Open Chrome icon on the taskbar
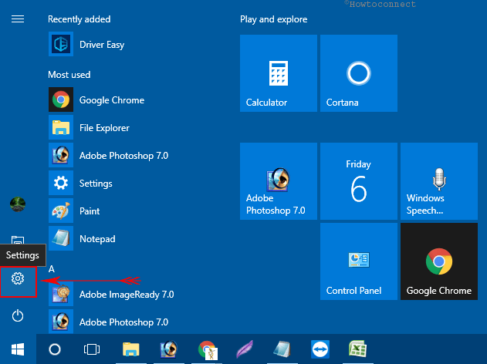The width and height of the screenshot is (487, 364). point(207,350)
